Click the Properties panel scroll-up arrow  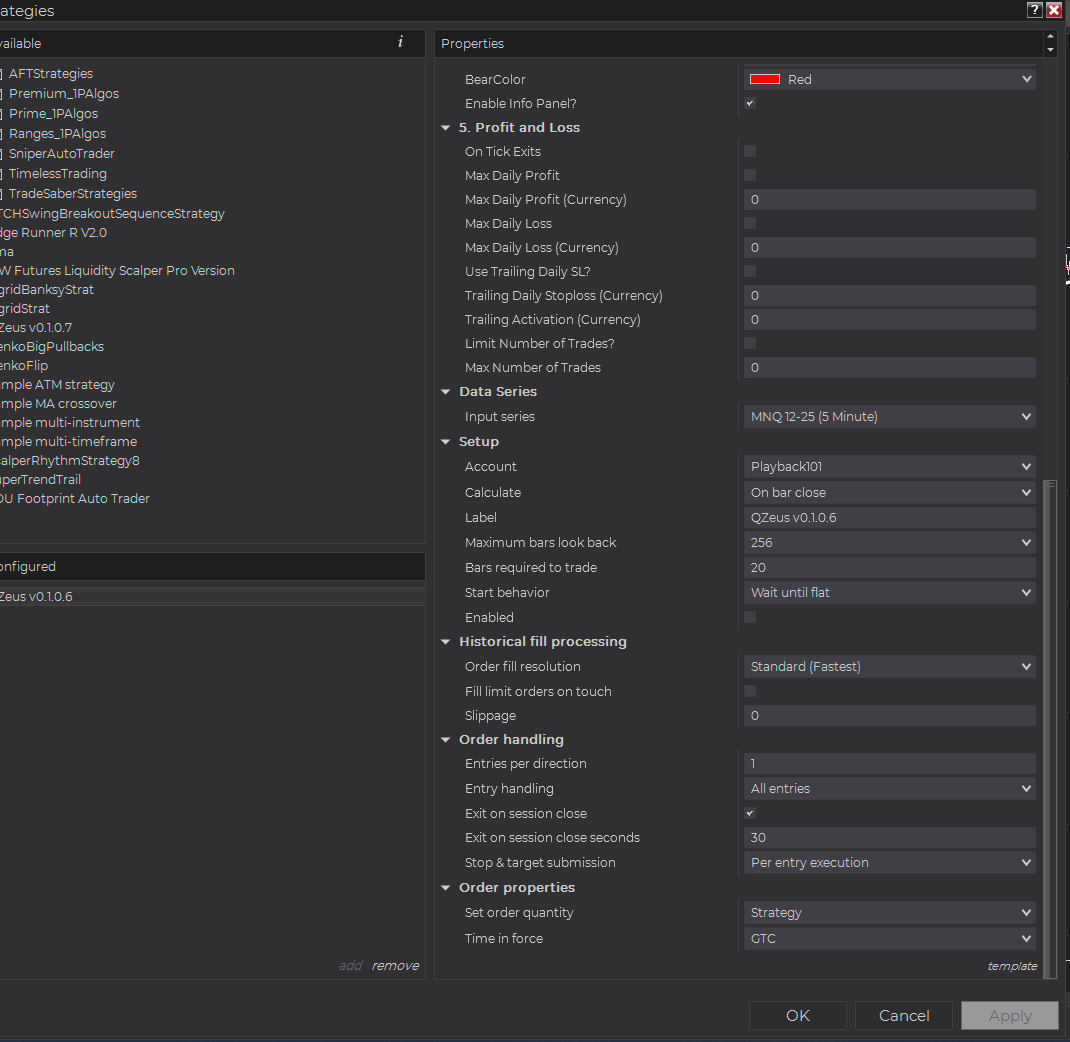click(1049, 37)
